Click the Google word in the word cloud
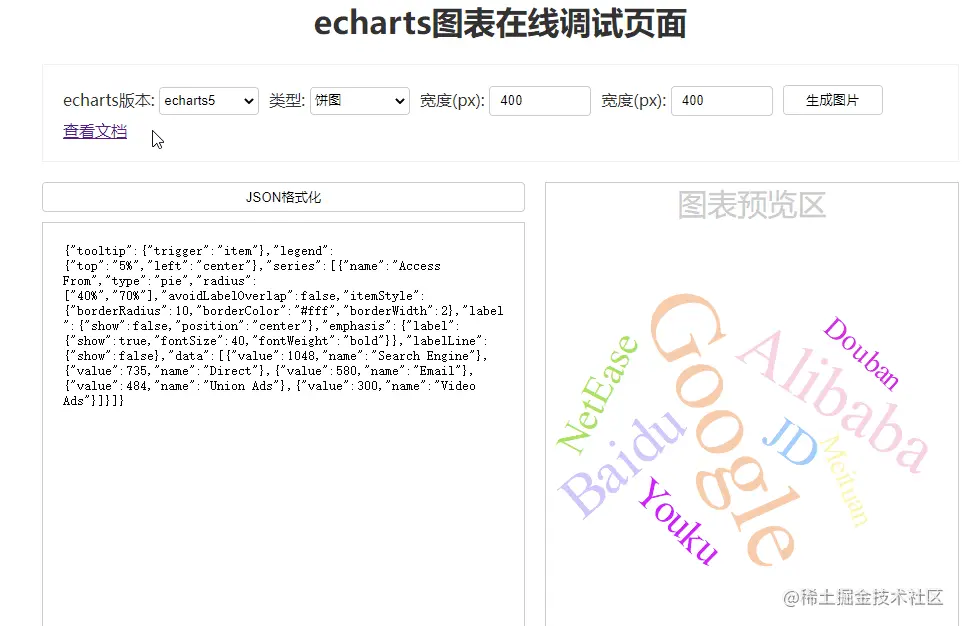Screen dimensions: 963x626 pyautogui.click(x=727, y=430)
